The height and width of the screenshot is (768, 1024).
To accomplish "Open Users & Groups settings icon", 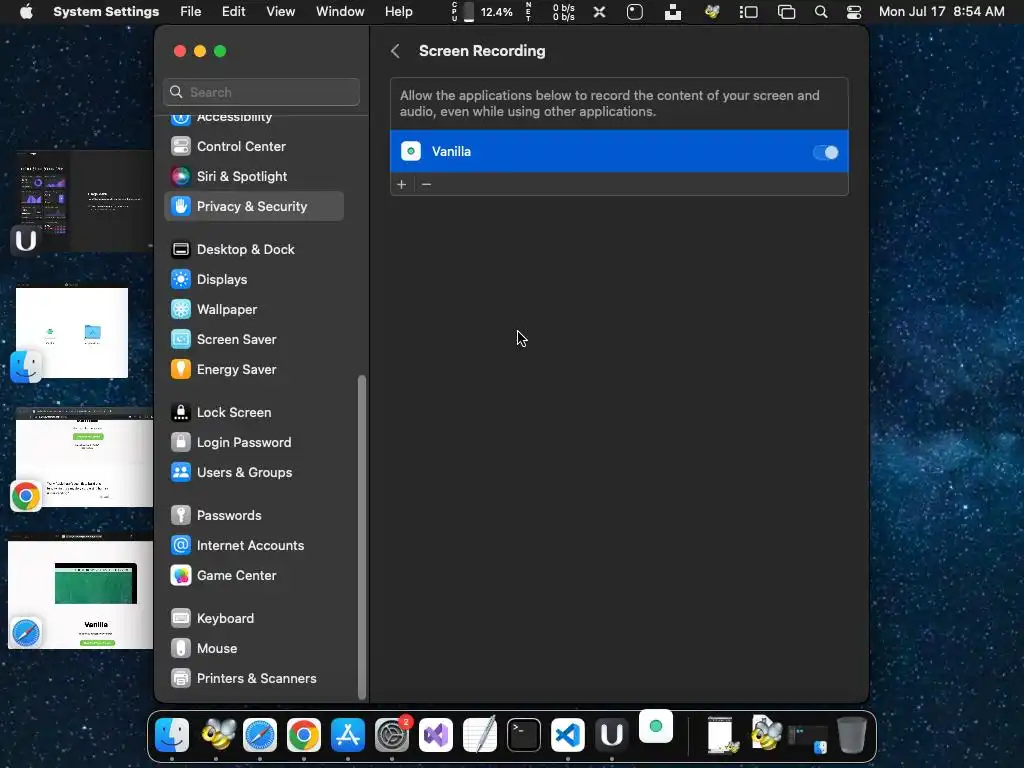I will [181, 473].
